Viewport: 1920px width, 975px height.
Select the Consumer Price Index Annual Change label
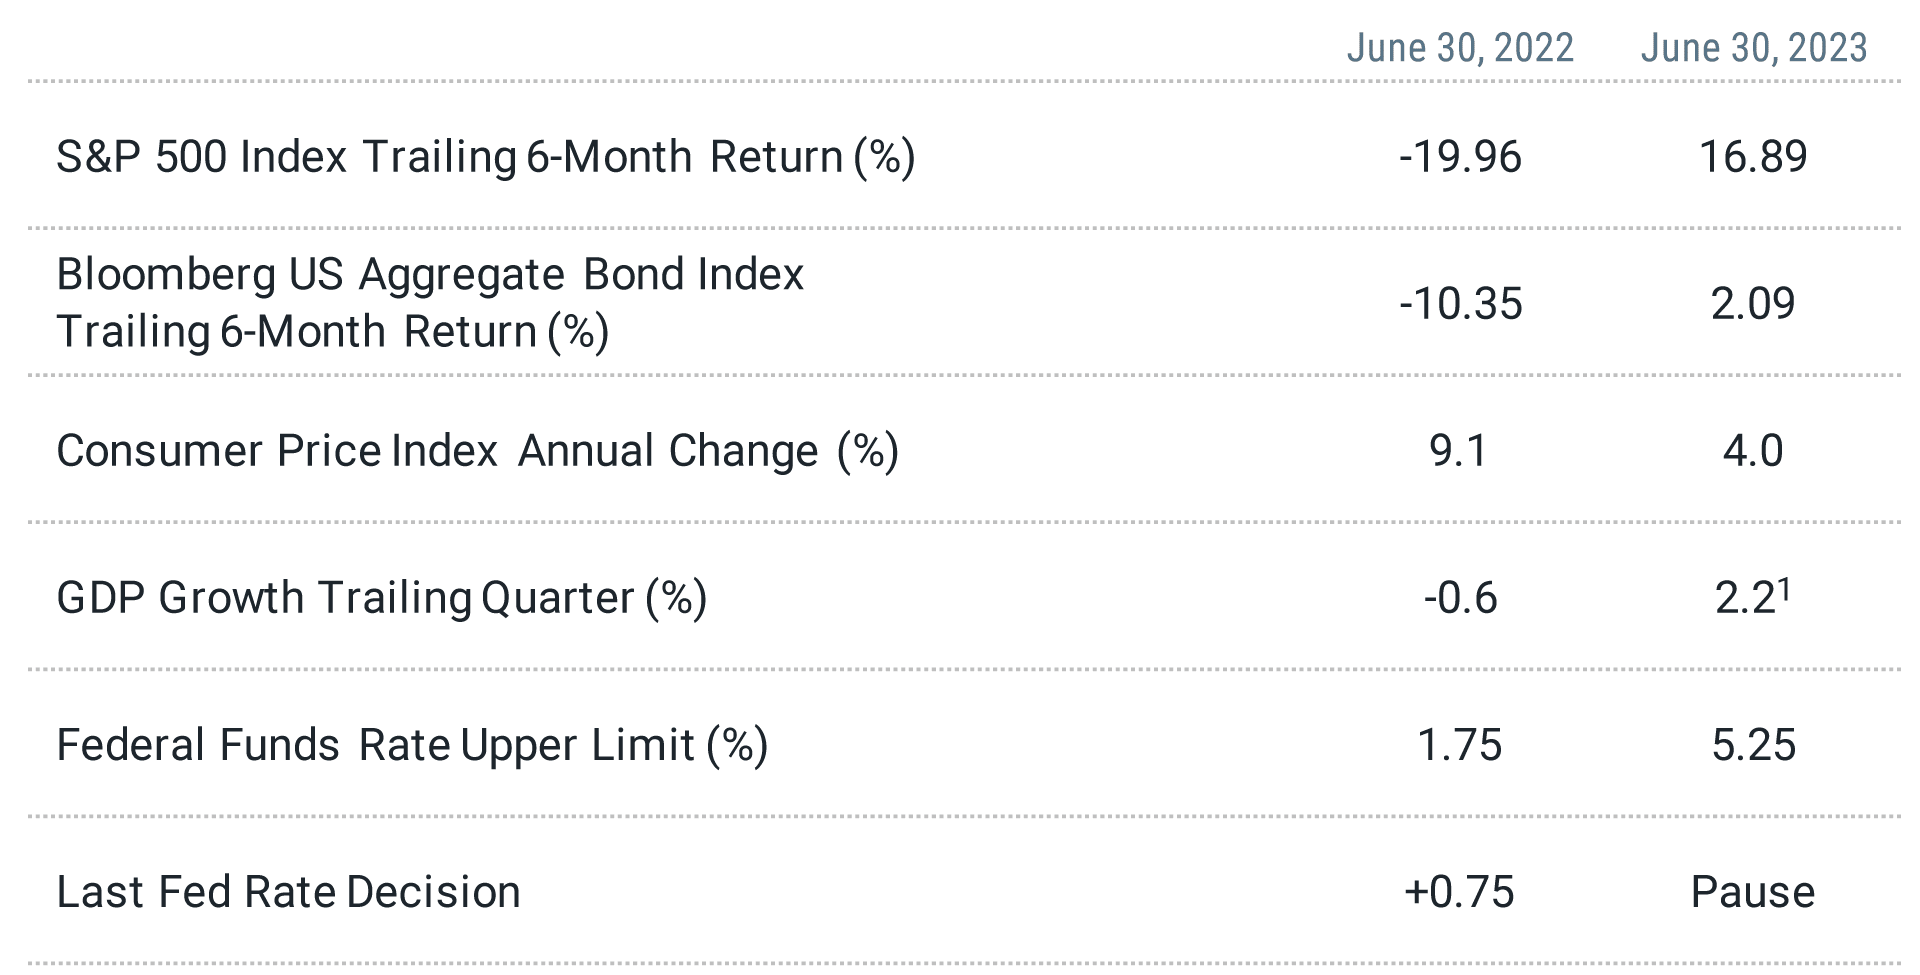[478, 451]
